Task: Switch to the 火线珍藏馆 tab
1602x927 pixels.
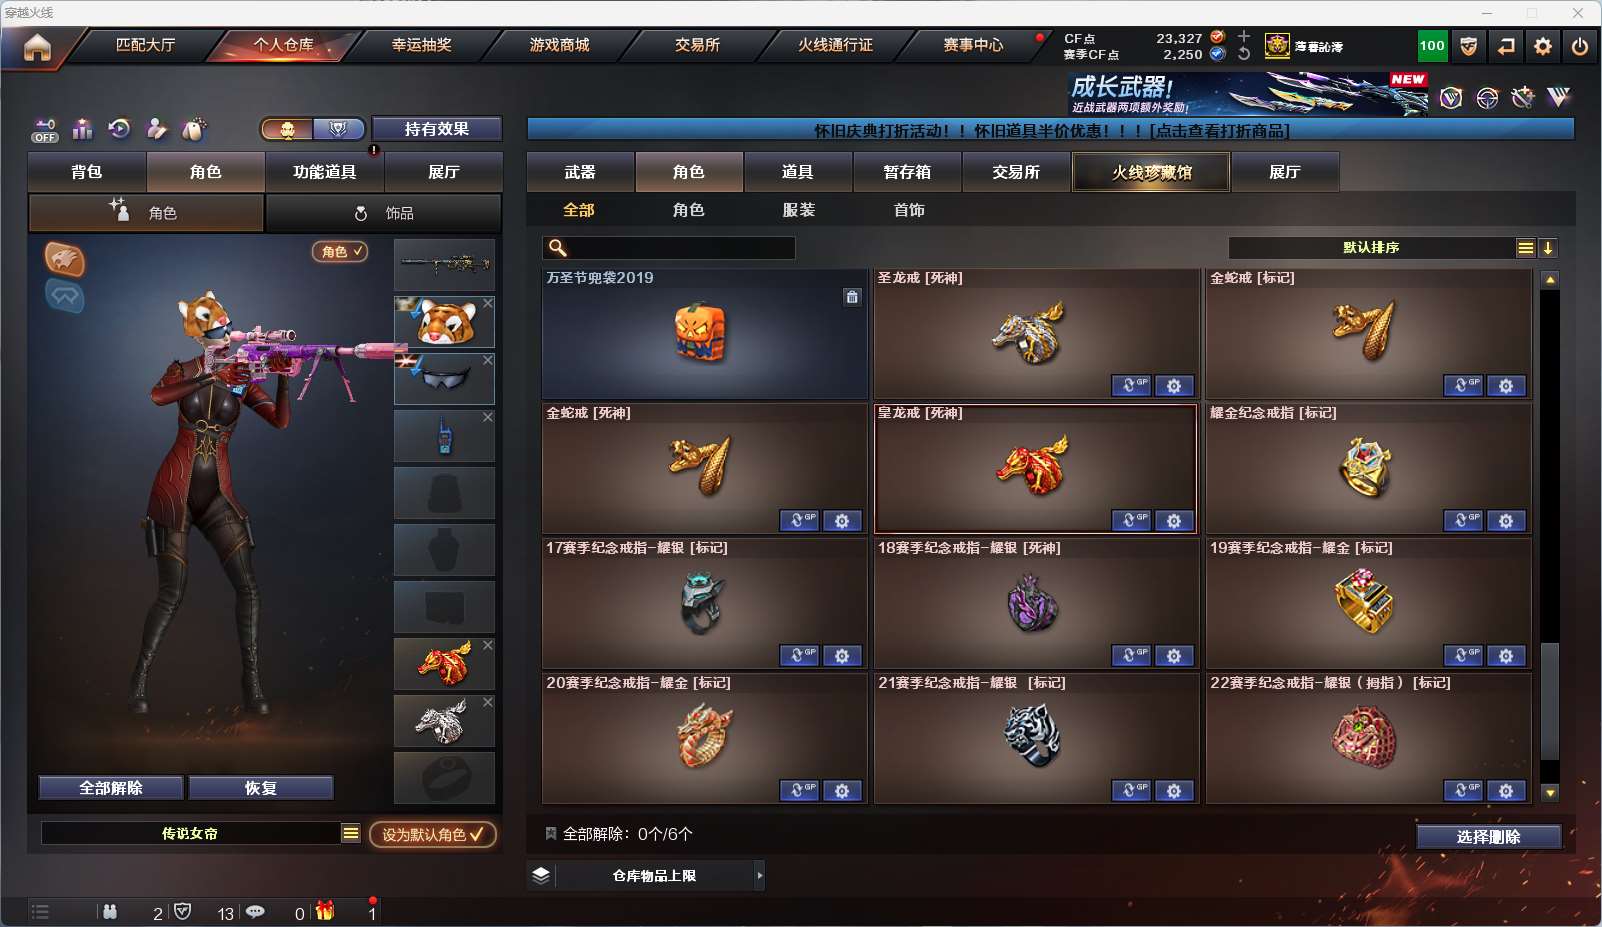Action: 1151,172
